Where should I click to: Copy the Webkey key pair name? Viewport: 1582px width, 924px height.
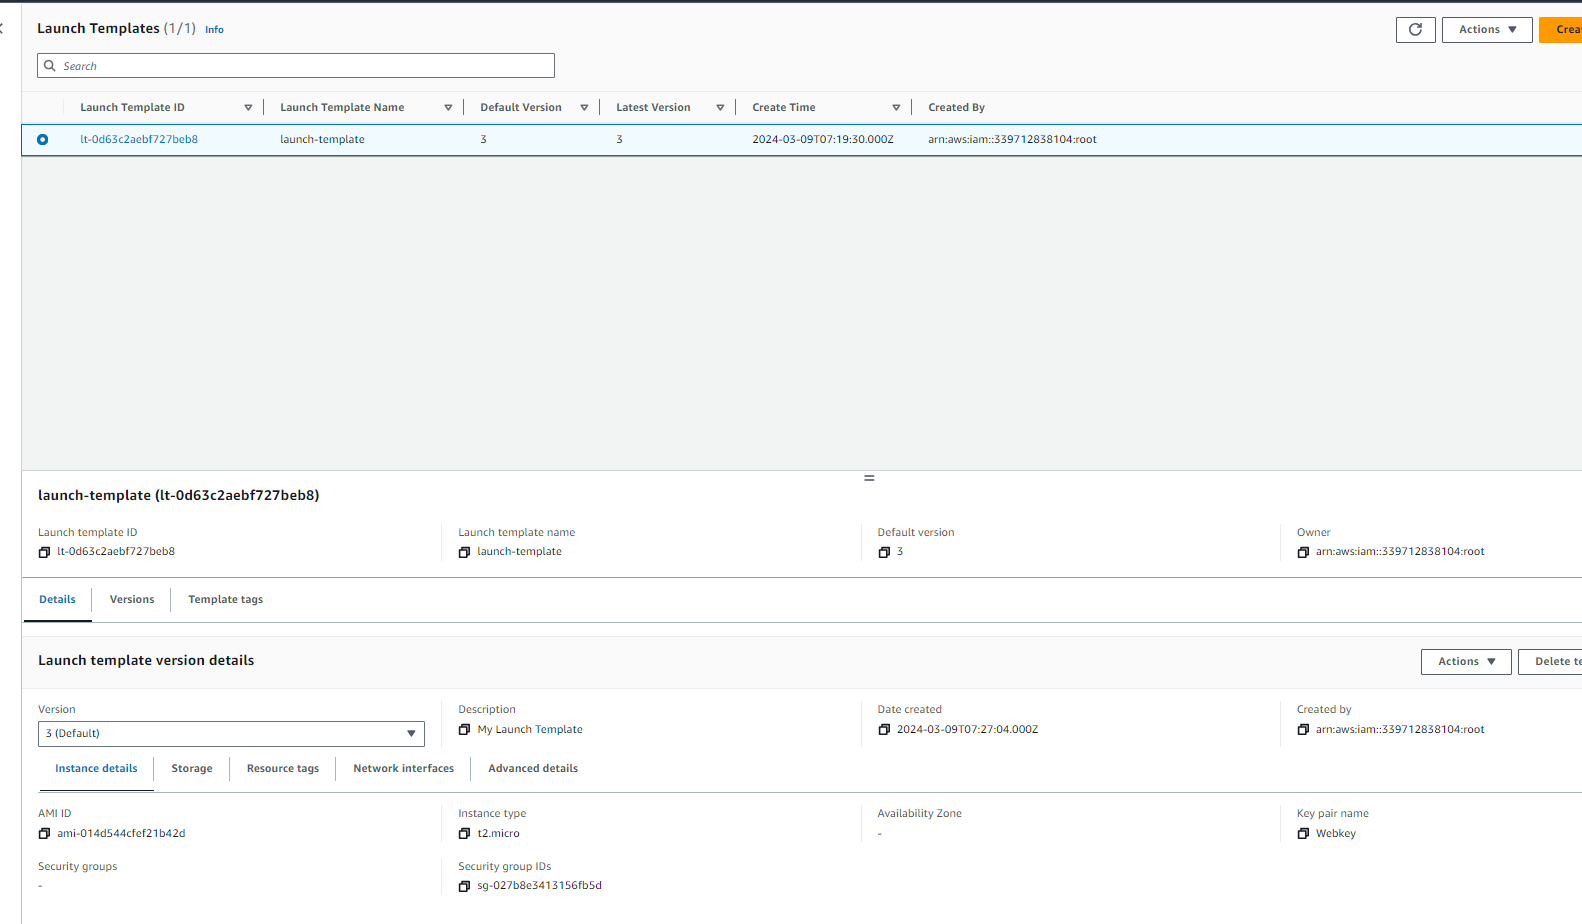[1303, 834]
